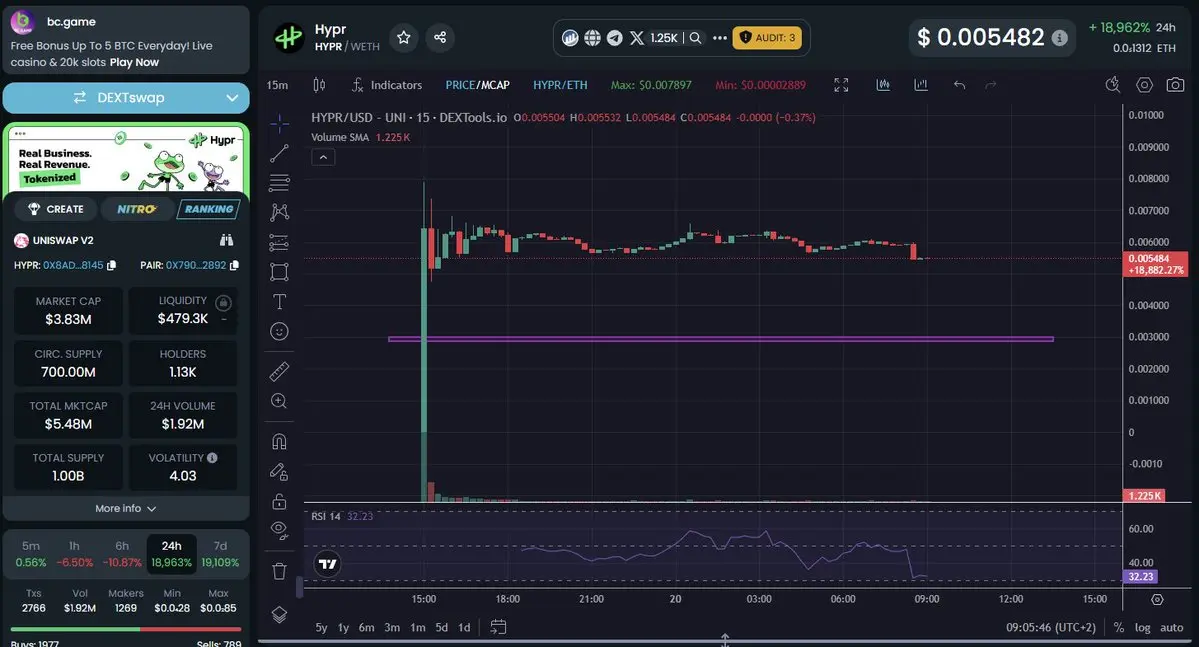This screenshot has height=647, width=1199.
Task: Select the forecasting/projection tool
Action: click(279, 242)
